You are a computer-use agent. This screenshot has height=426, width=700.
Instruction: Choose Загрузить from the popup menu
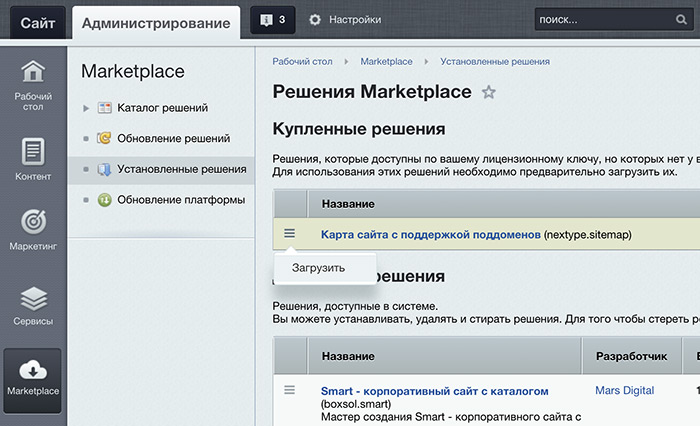tap(318, 268)
